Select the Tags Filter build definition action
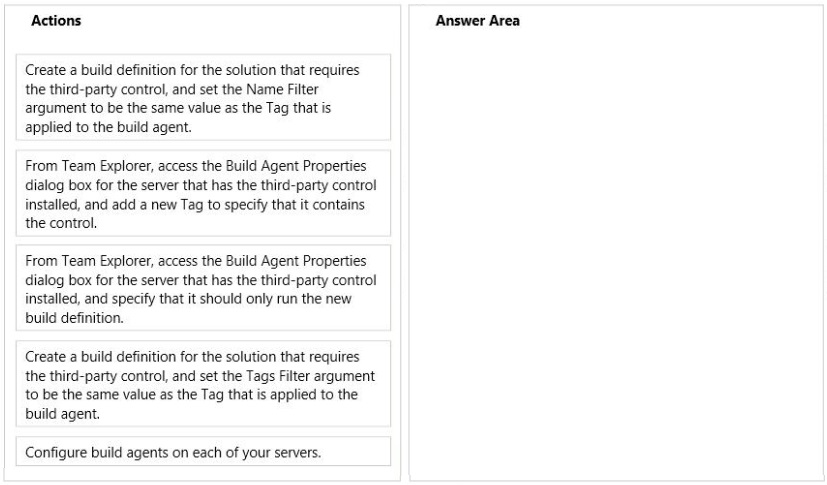The height and width of the screenshot is (485, 827). [203, 384]
